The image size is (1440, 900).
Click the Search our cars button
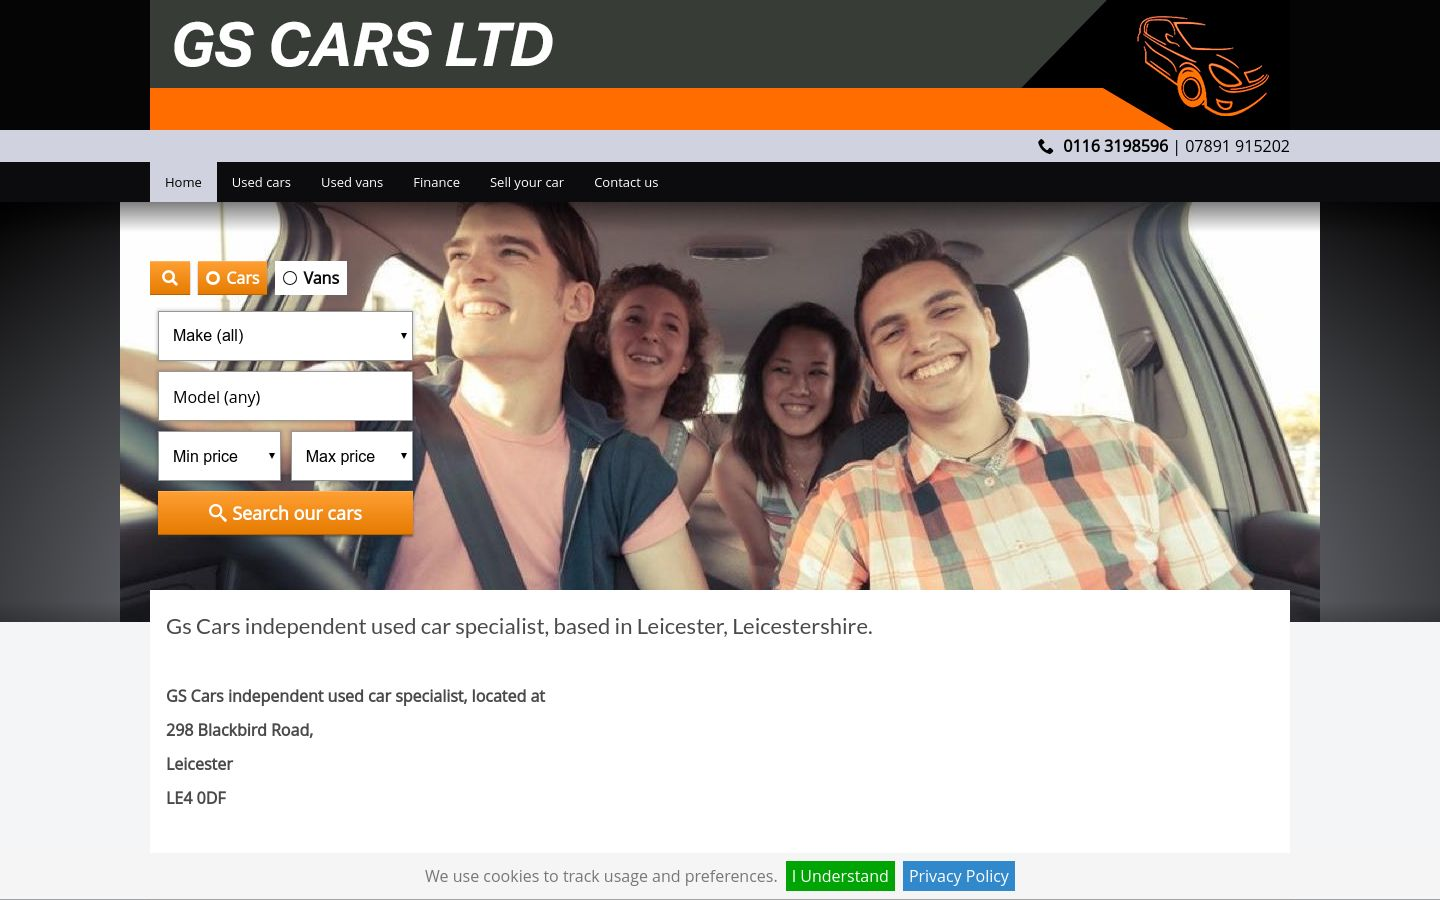[x=285, y=513]
